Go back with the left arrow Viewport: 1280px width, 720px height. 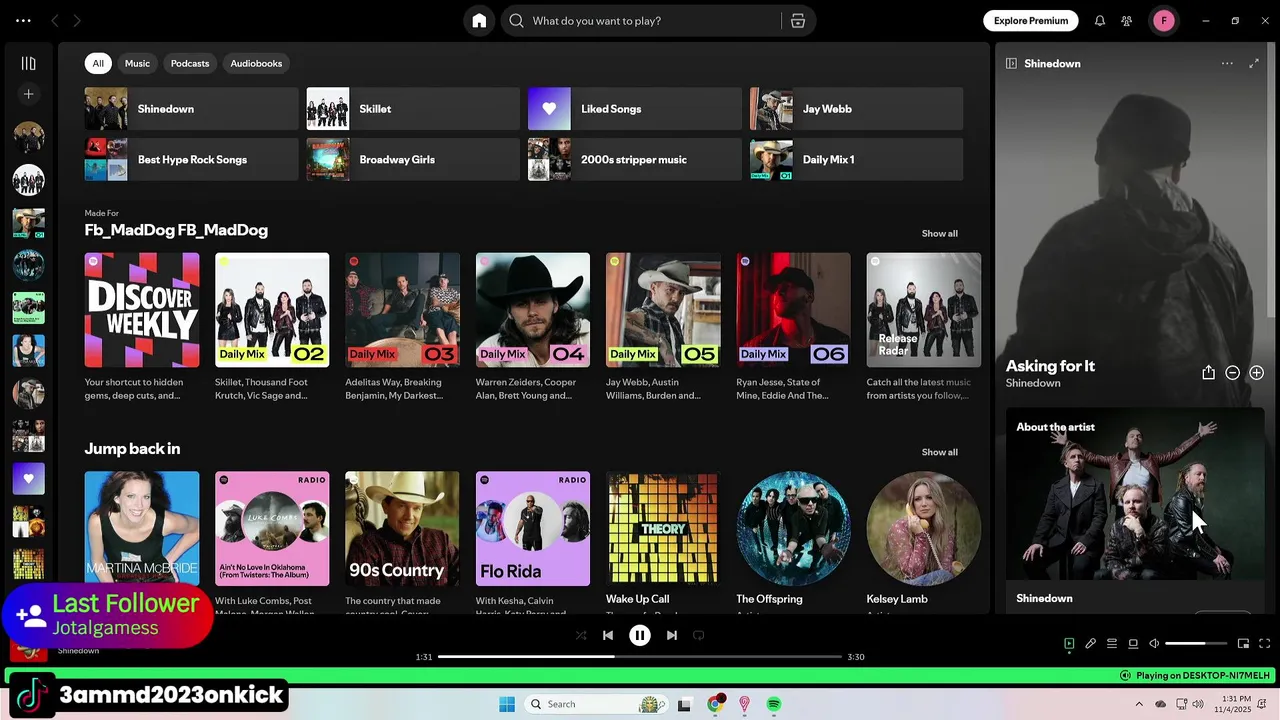pos(55,21)
